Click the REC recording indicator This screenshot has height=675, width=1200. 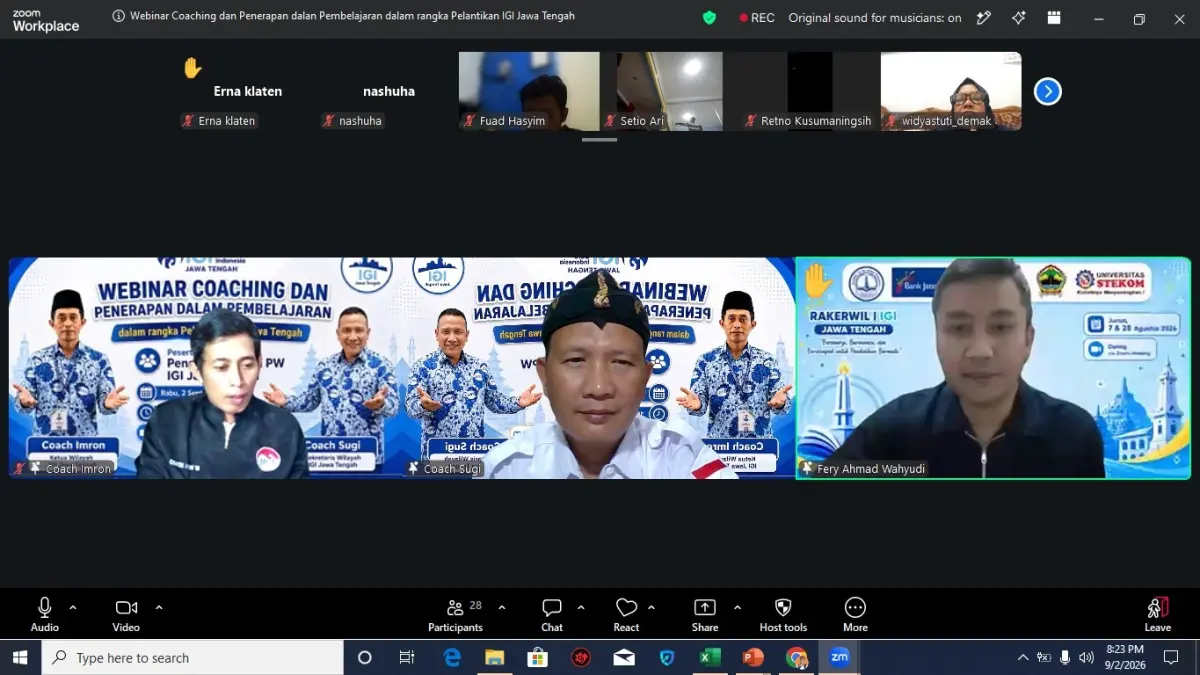(757, 17)
